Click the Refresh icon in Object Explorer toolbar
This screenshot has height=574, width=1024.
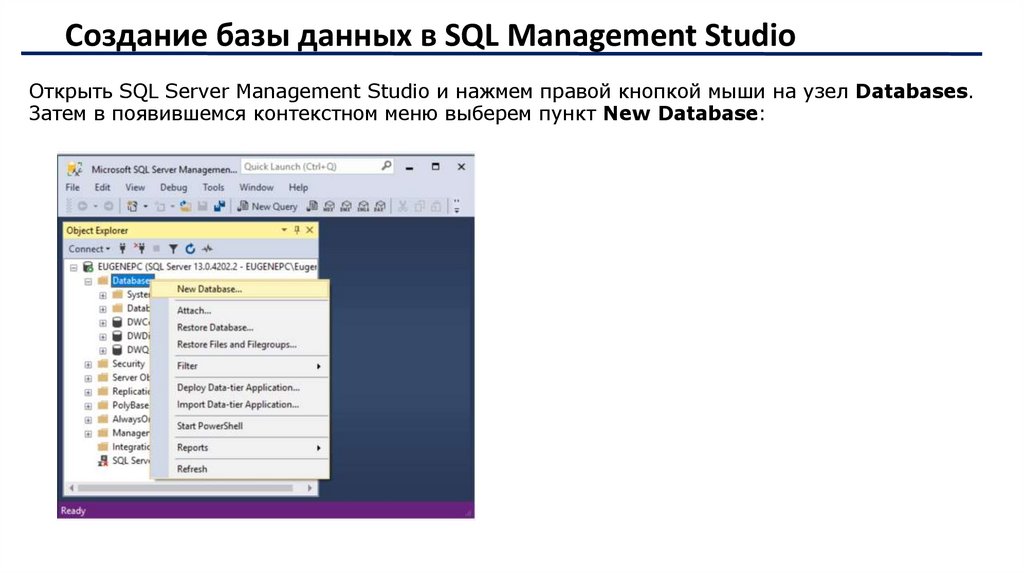click(190, 248)
